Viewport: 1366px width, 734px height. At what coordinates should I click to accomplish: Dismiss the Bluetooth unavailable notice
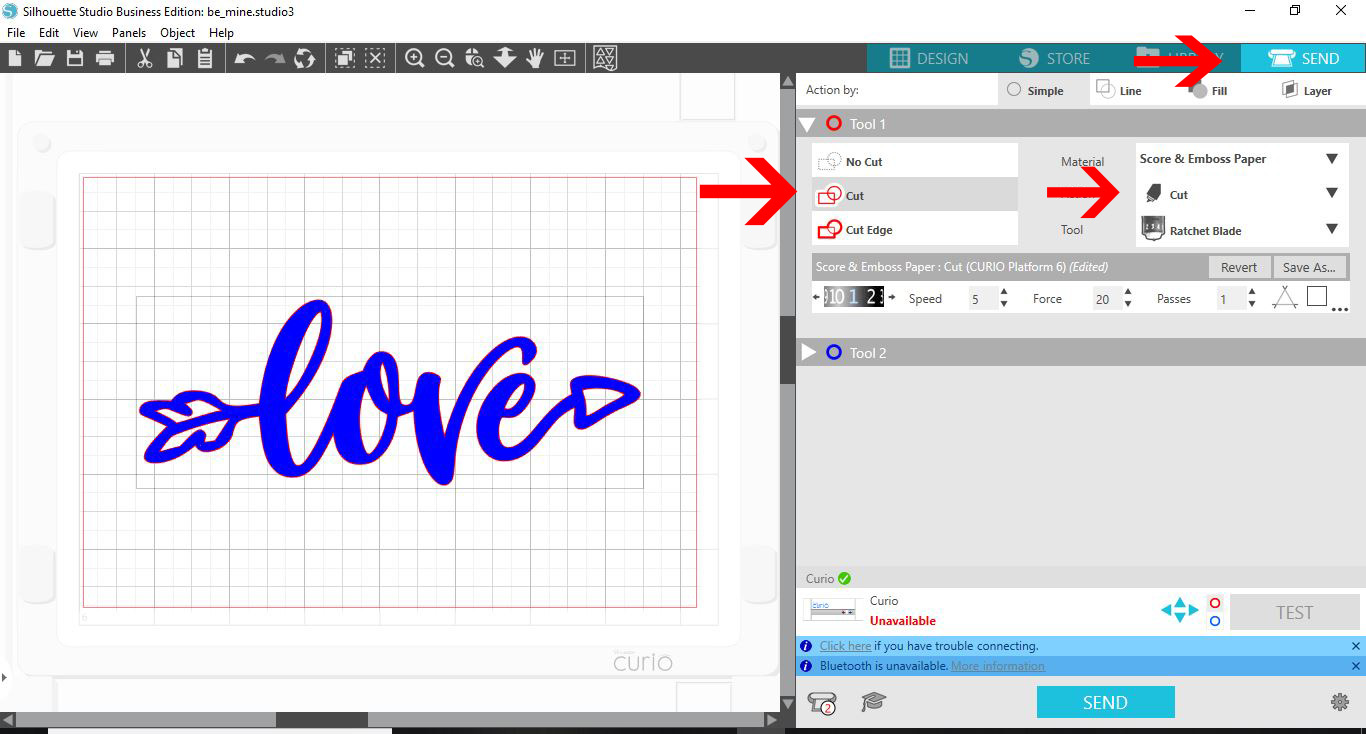[1356, 665]
